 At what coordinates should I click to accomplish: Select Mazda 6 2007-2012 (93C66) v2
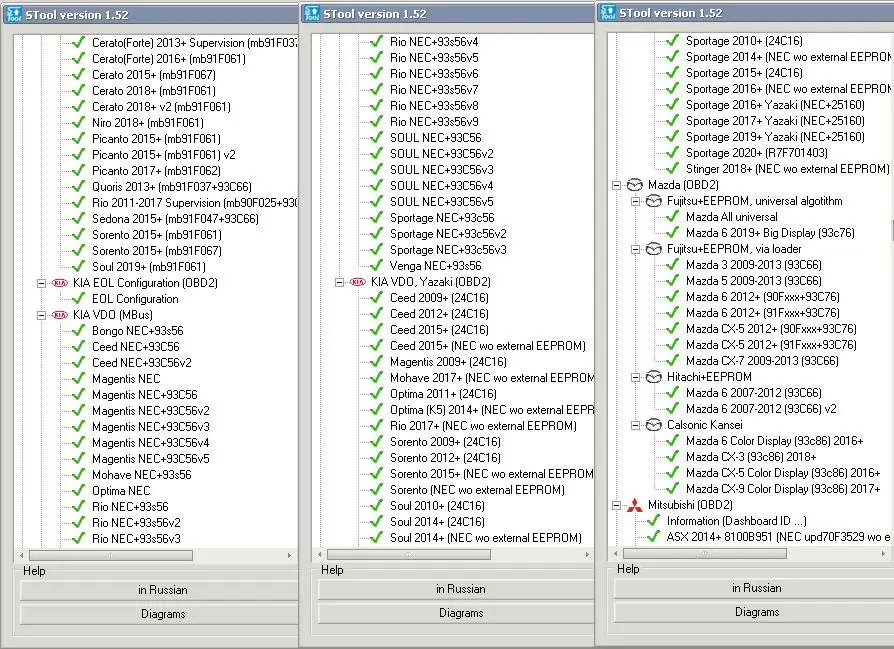click(761, 408)
